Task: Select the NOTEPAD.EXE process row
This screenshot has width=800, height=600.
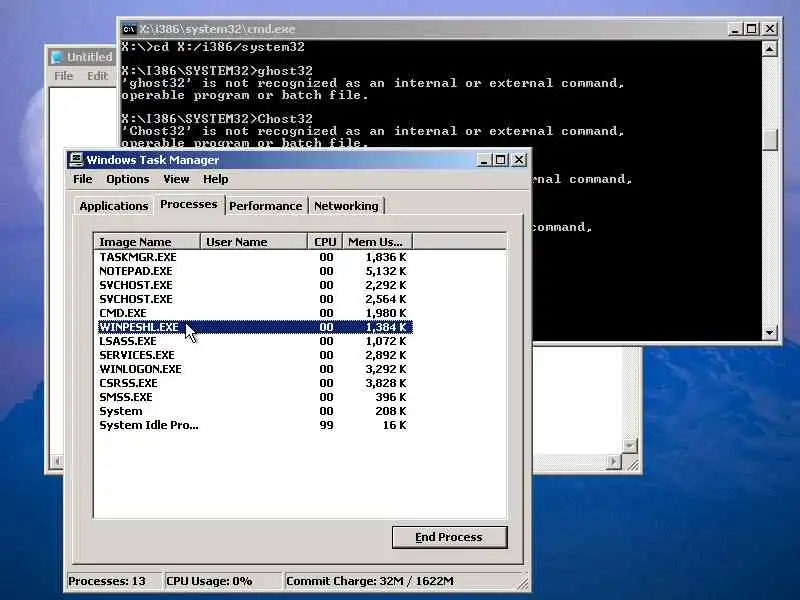Action: coord(255,271)
